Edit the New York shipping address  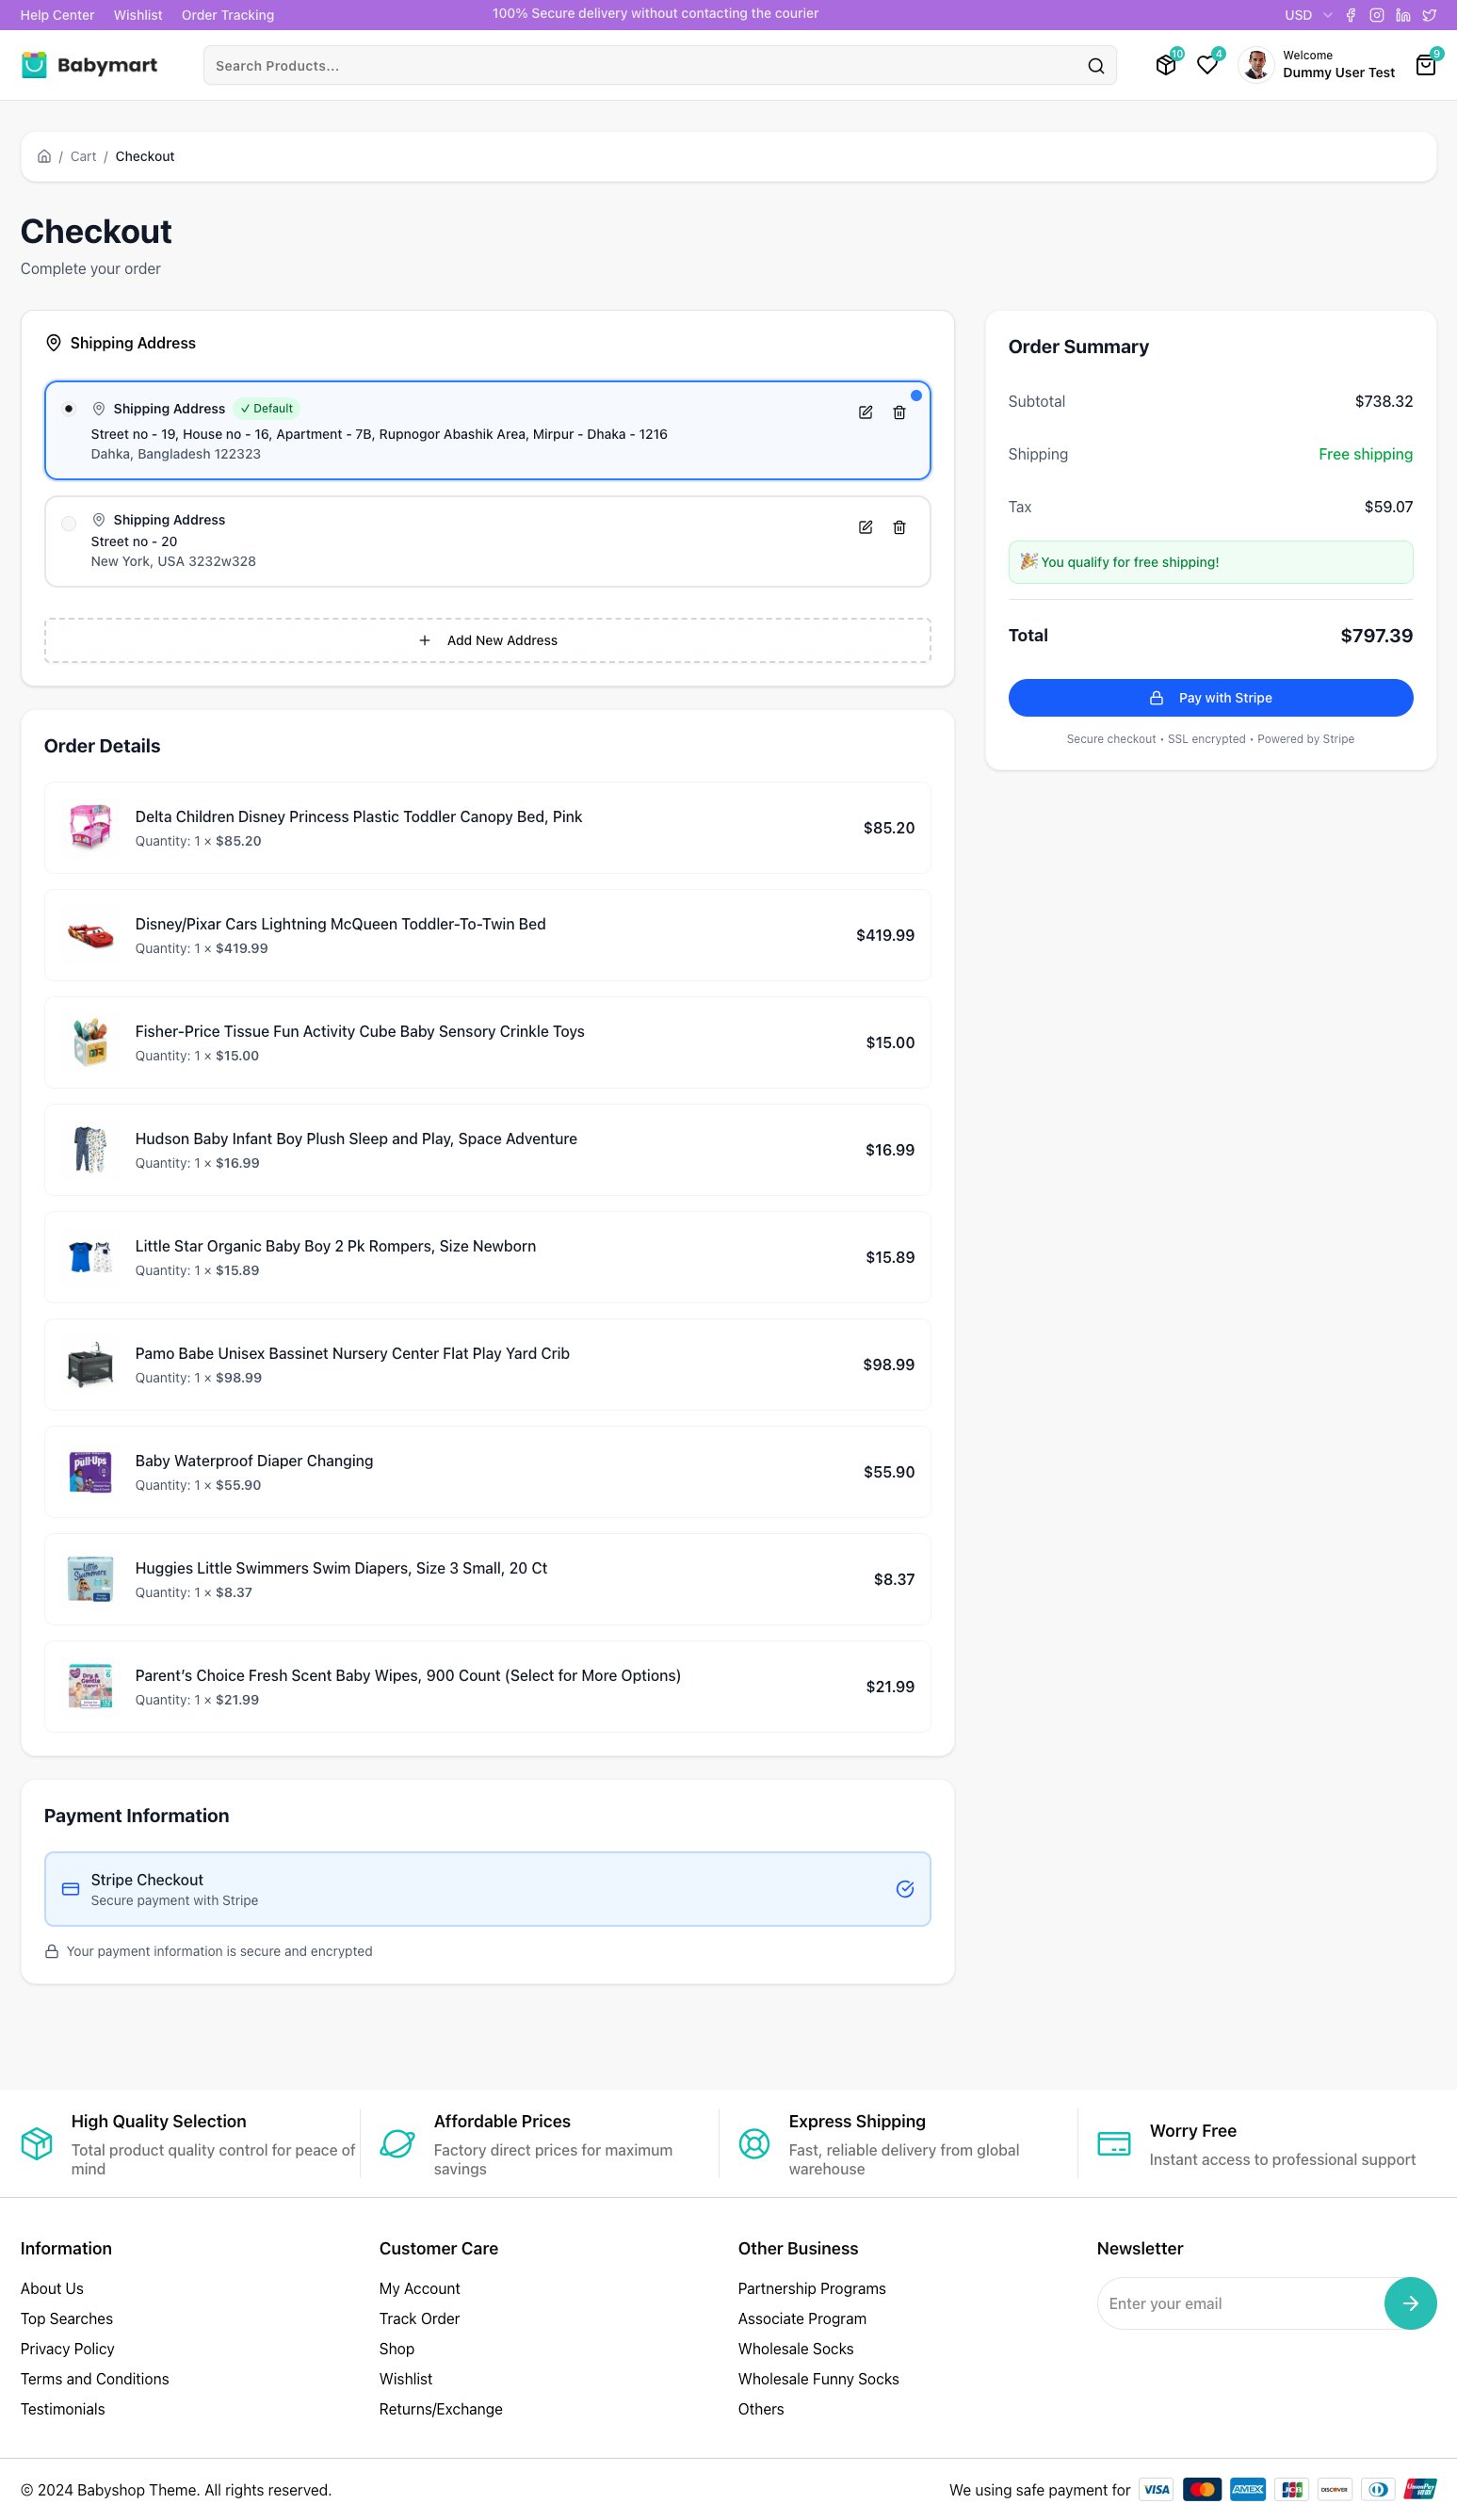point(866,527)
